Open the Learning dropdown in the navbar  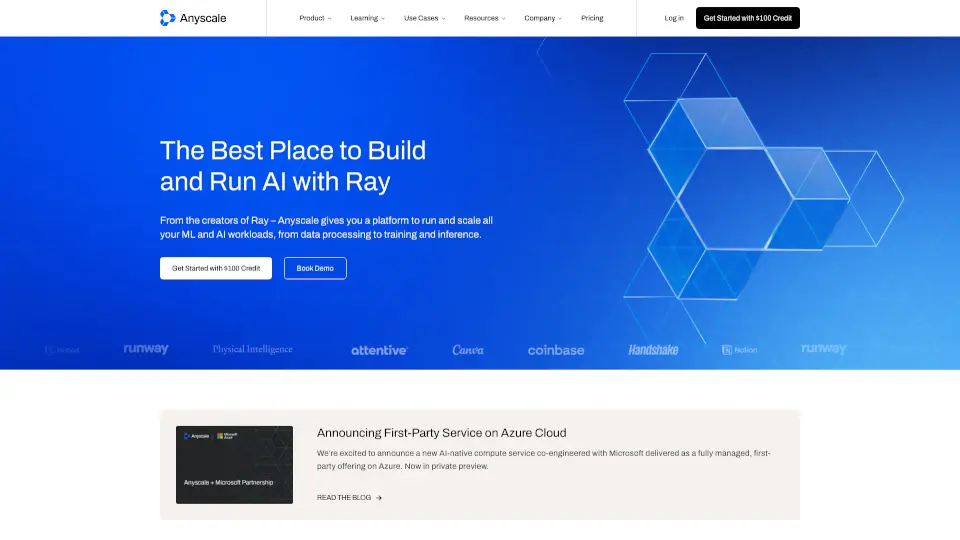click(x=367, y=18)
